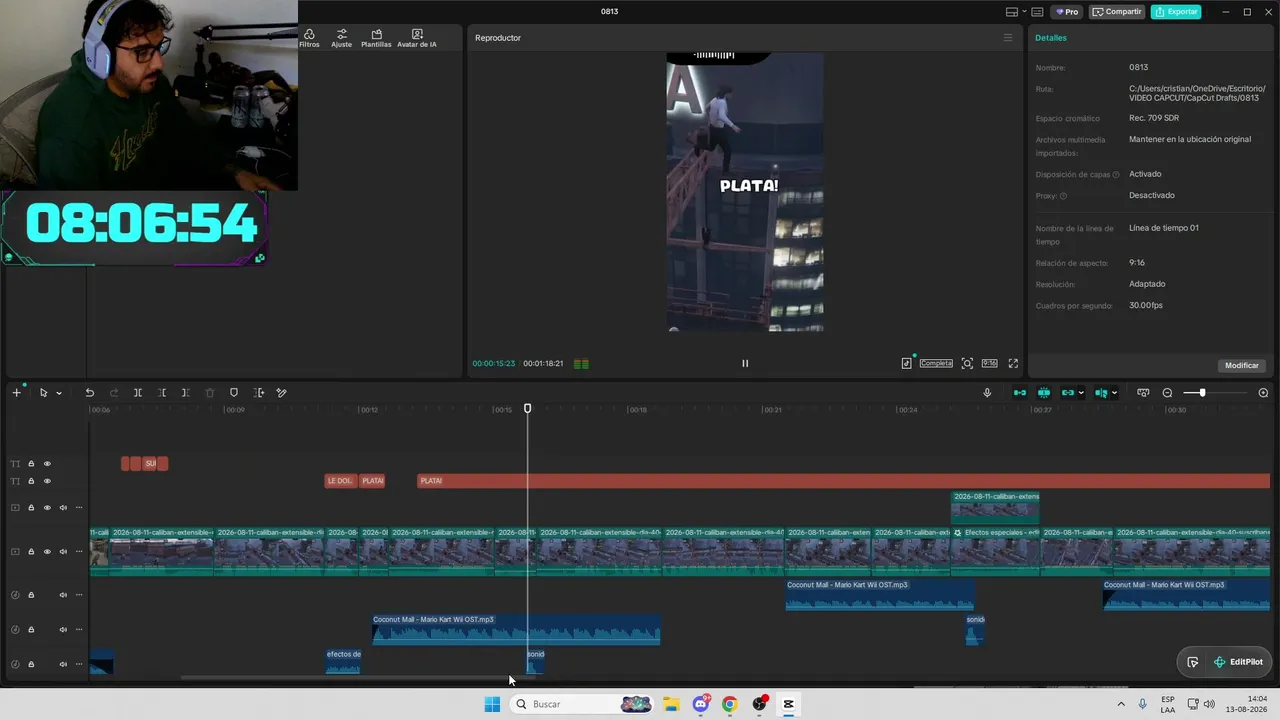1280x720 pixels.
Task: Undo the last action
Action: (x=89, y=393)
